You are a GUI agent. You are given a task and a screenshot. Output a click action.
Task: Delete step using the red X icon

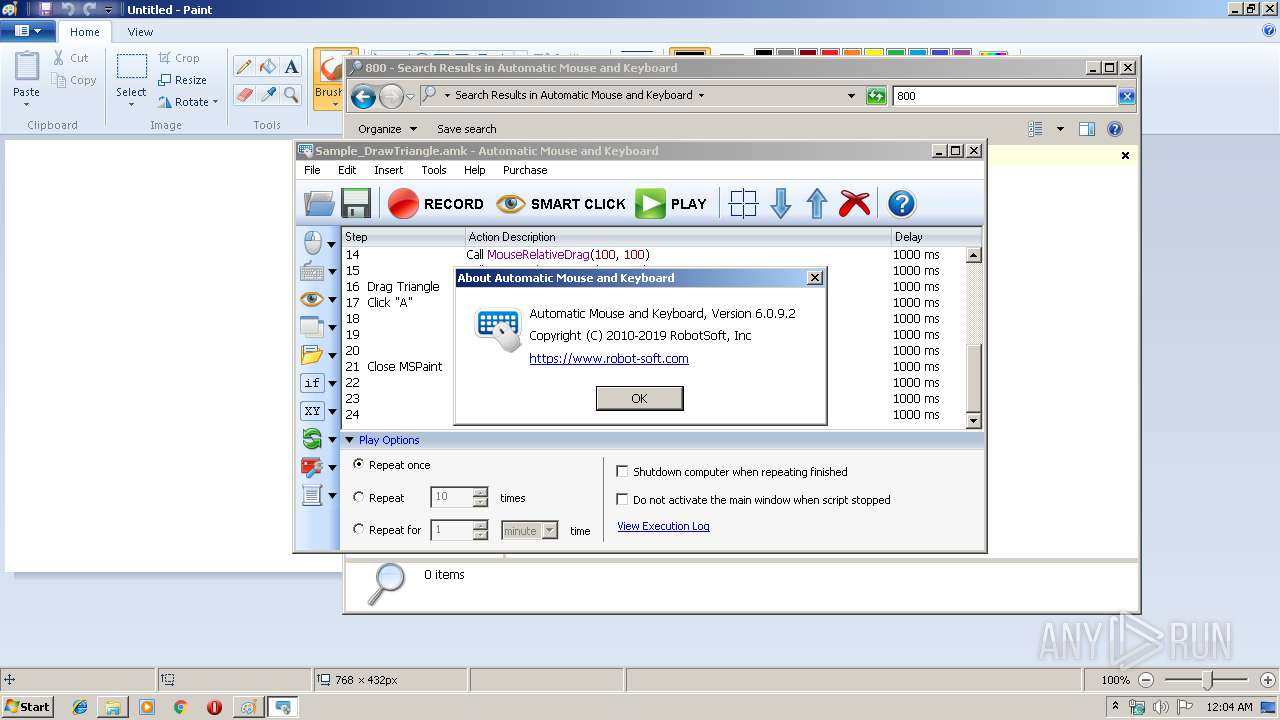(855, 203)
